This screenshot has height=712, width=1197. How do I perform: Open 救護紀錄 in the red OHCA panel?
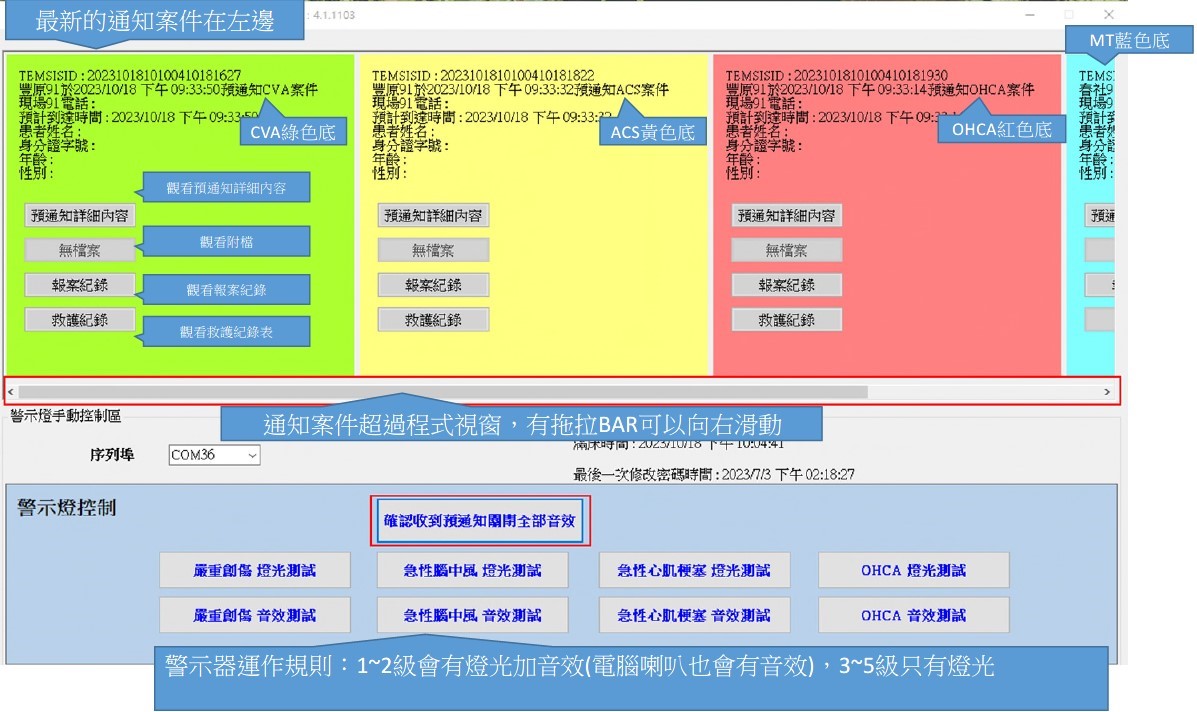pos(786,320)
